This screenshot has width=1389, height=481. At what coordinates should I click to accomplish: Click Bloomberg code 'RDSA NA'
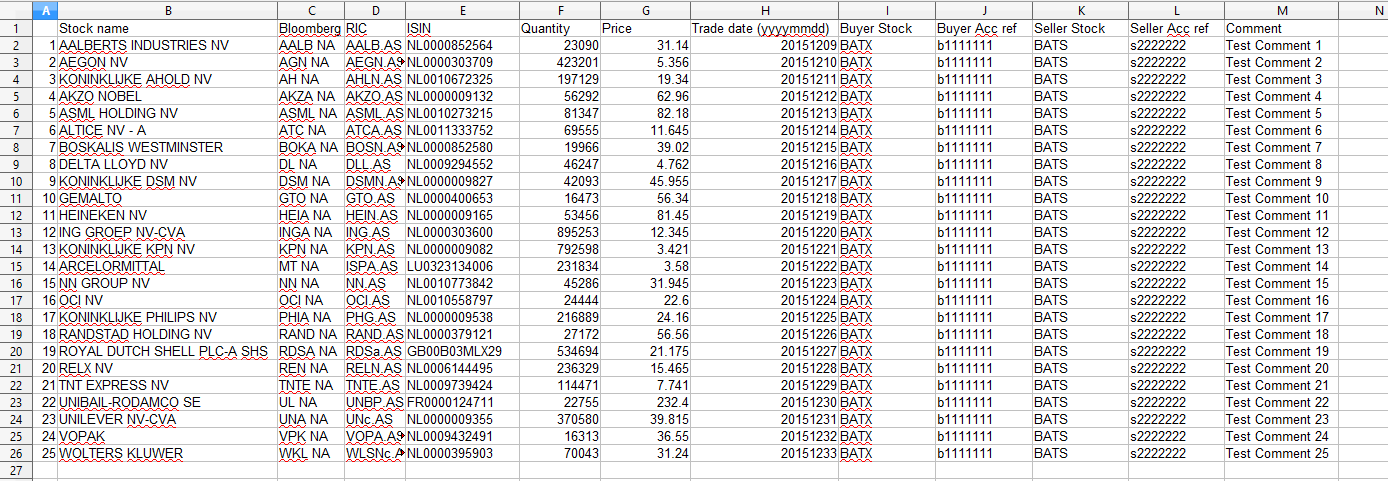tap(310, 351)
